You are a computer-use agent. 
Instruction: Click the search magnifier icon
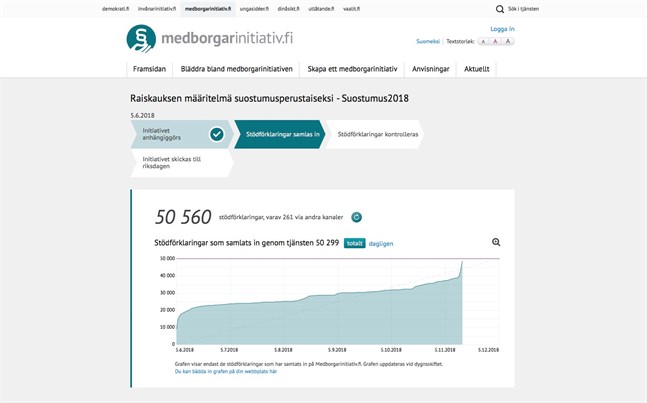[x=500, y=9]
